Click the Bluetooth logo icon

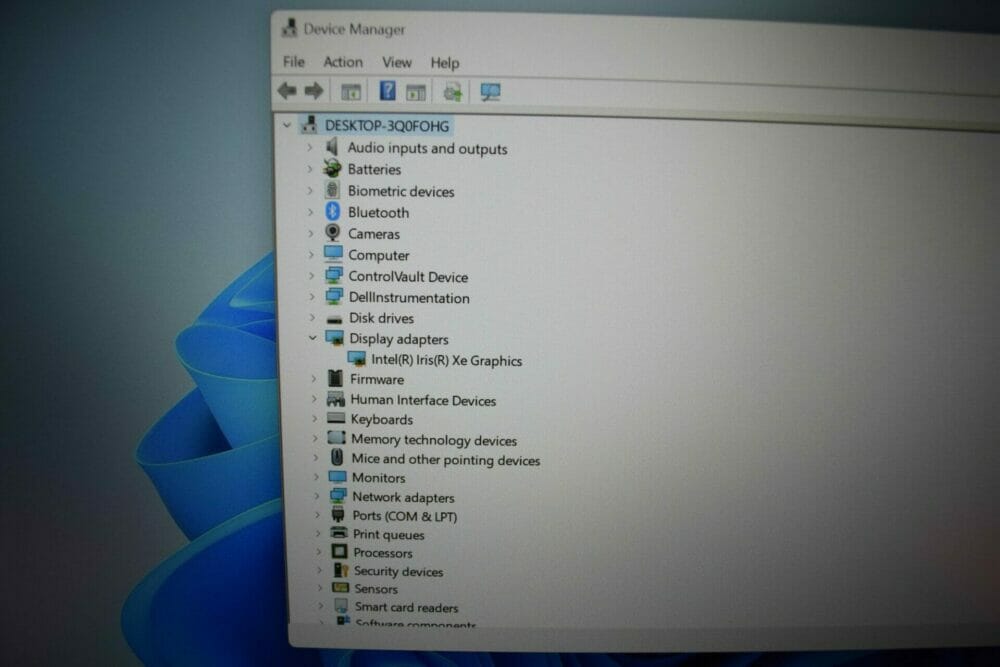coord(332,211)
